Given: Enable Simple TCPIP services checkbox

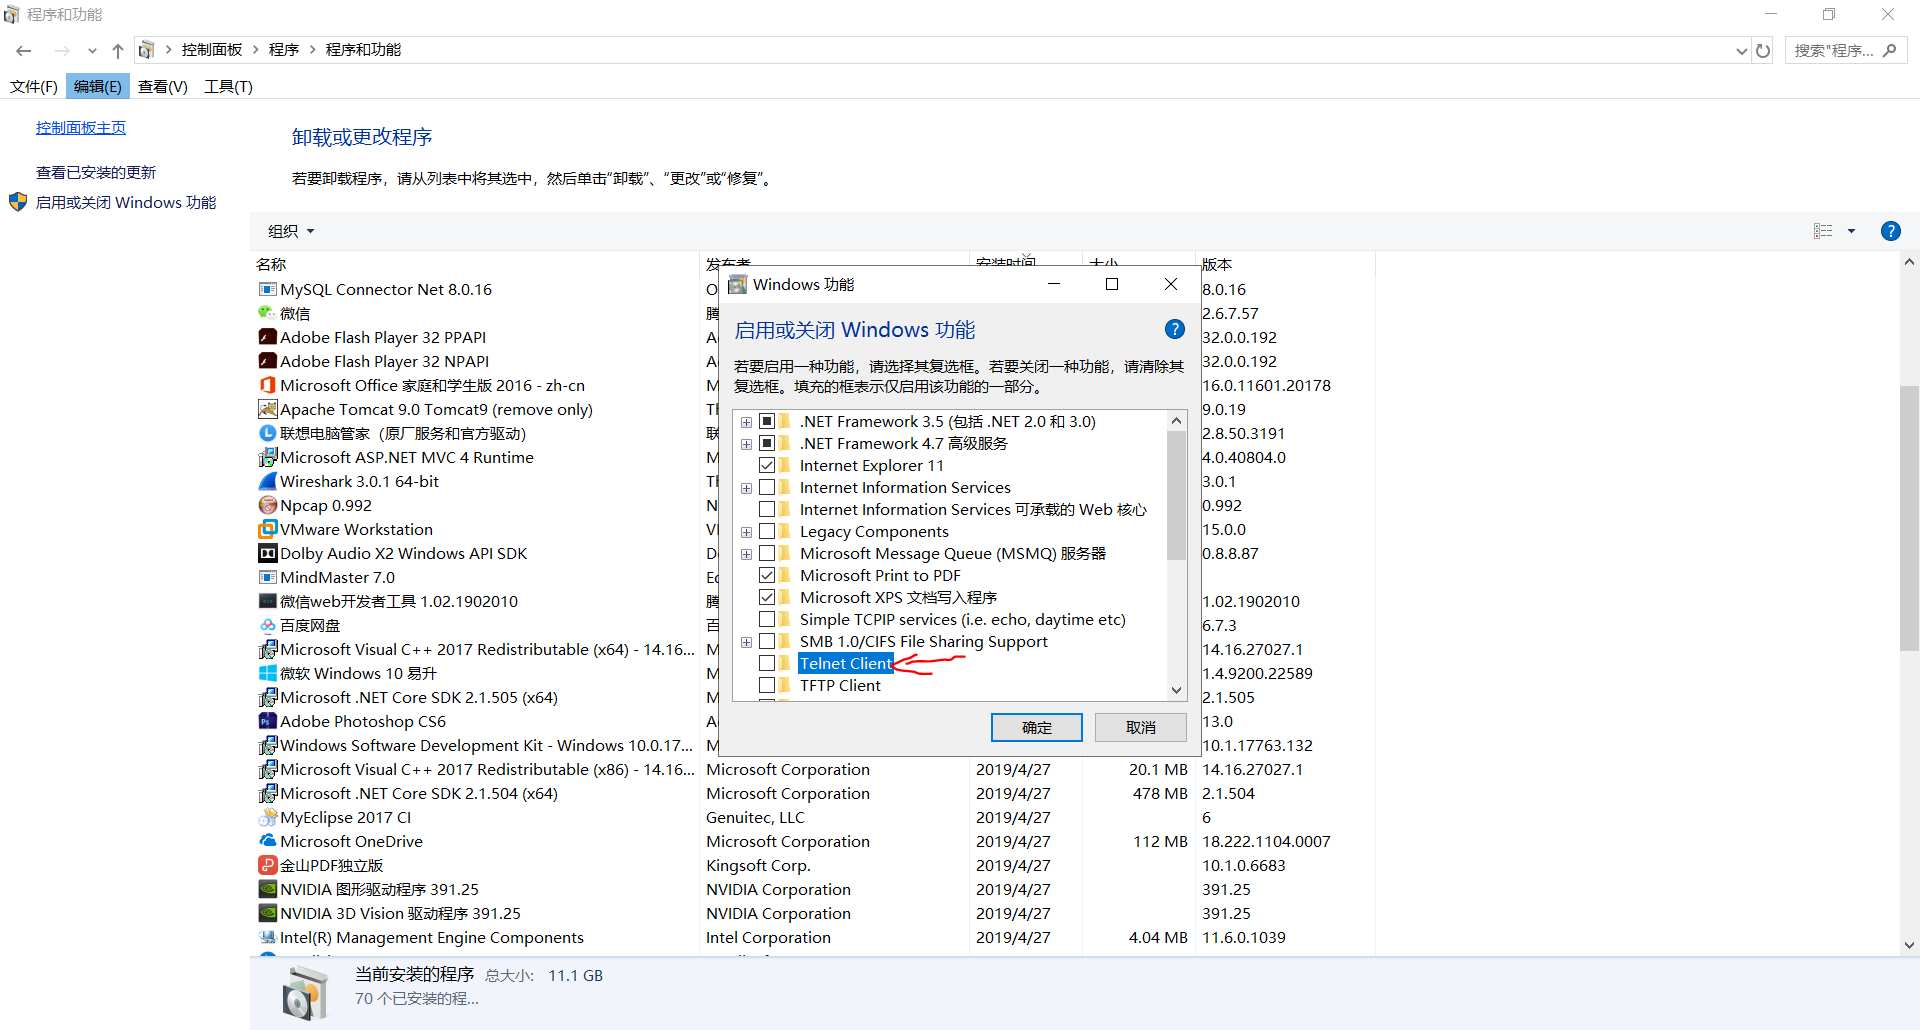Looking at the screenshot, I should click(x=767, y=620).
